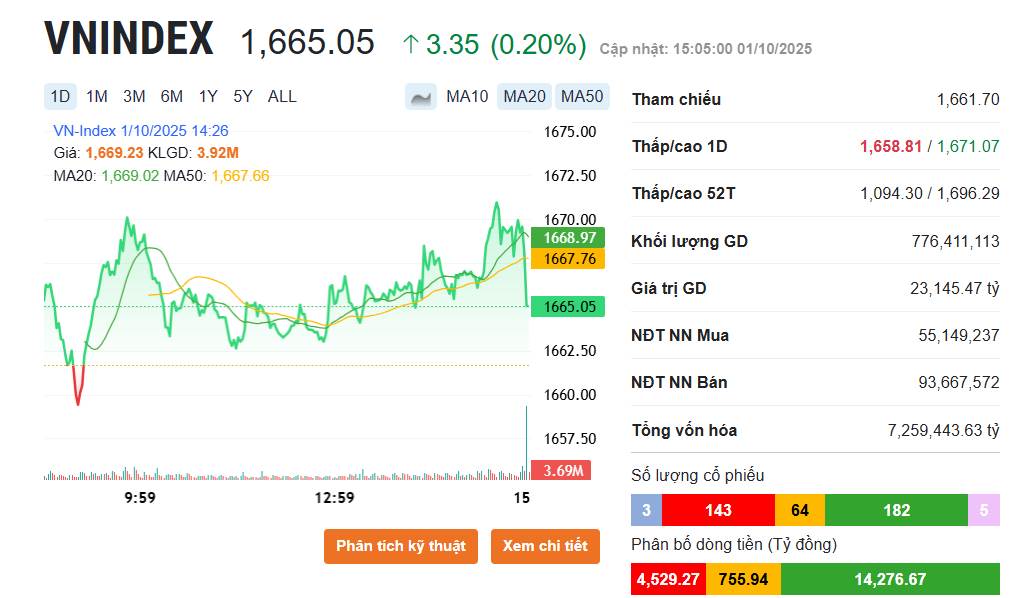Click the index value 1,665.05 in header

[x=307, y=42]
